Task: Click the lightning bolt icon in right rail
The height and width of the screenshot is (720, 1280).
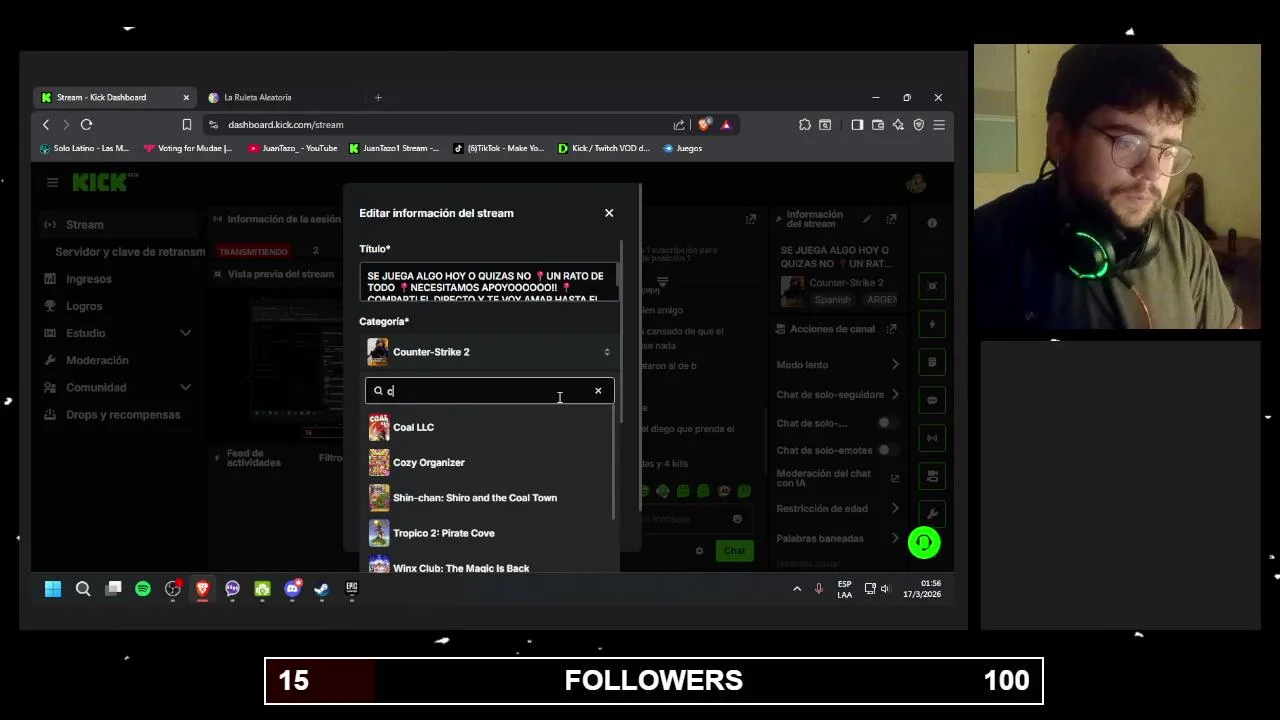Action: point(932,324)
